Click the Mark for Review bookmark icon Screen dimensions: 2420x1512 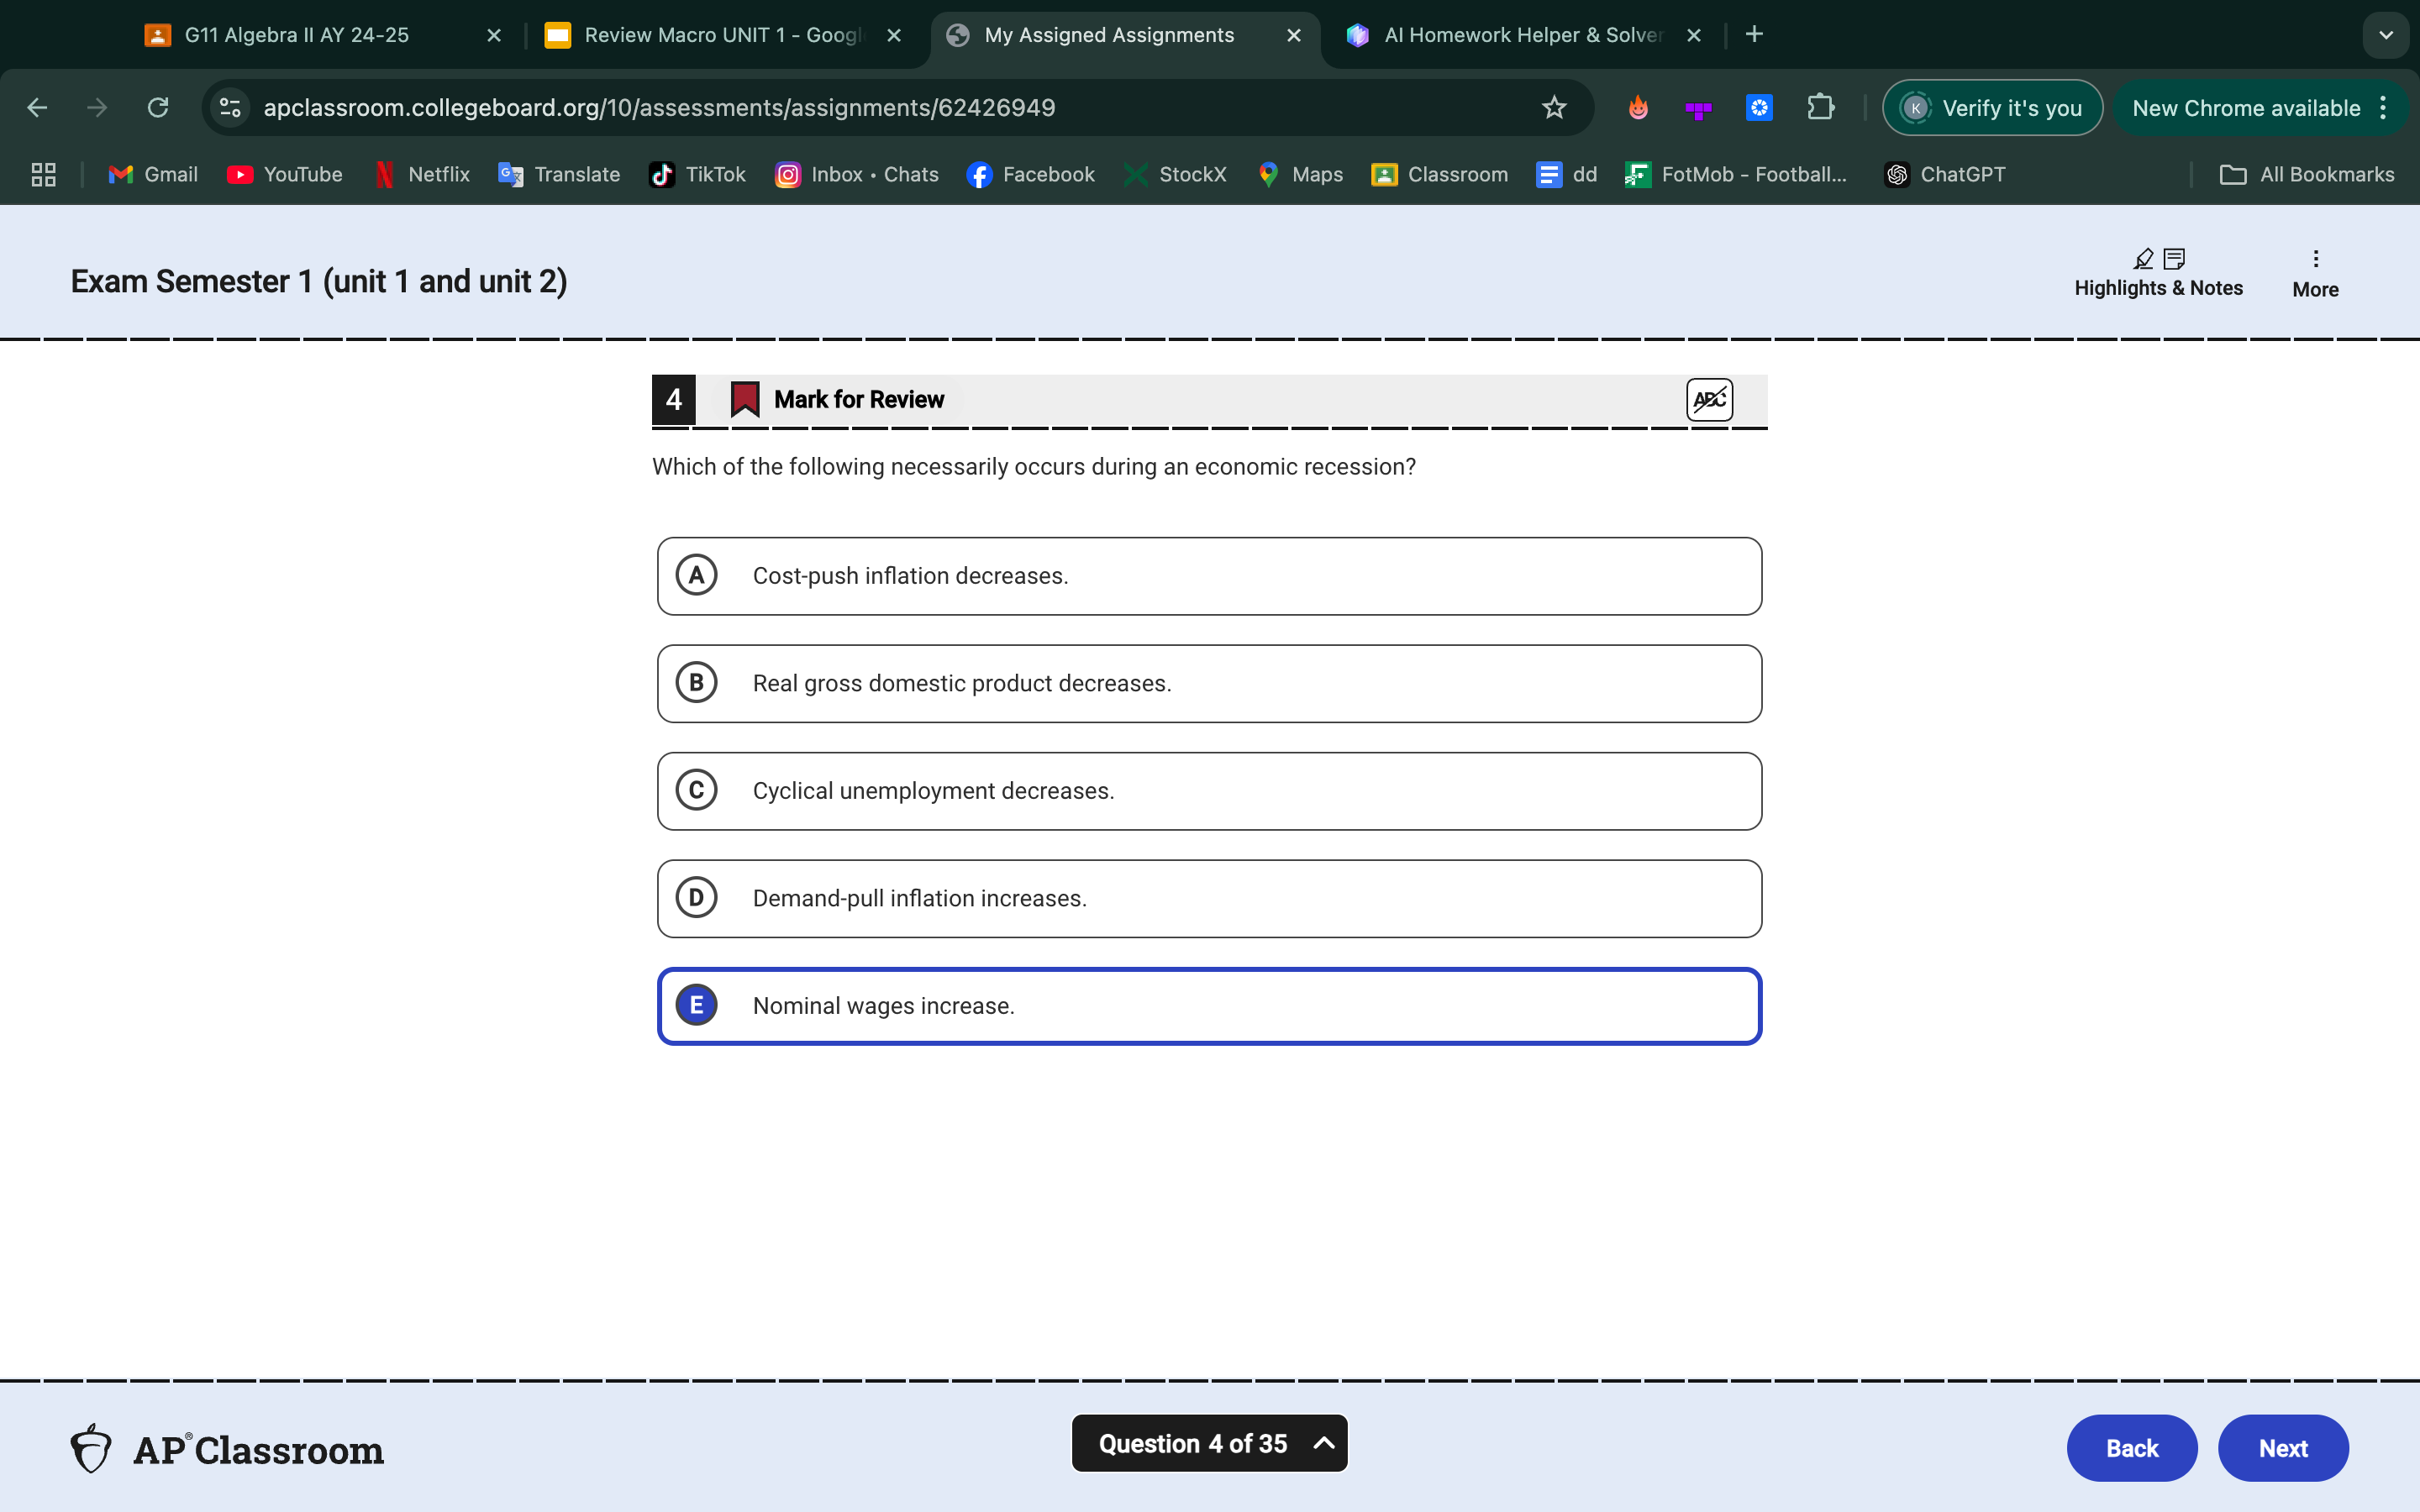[x=745, y=399]
